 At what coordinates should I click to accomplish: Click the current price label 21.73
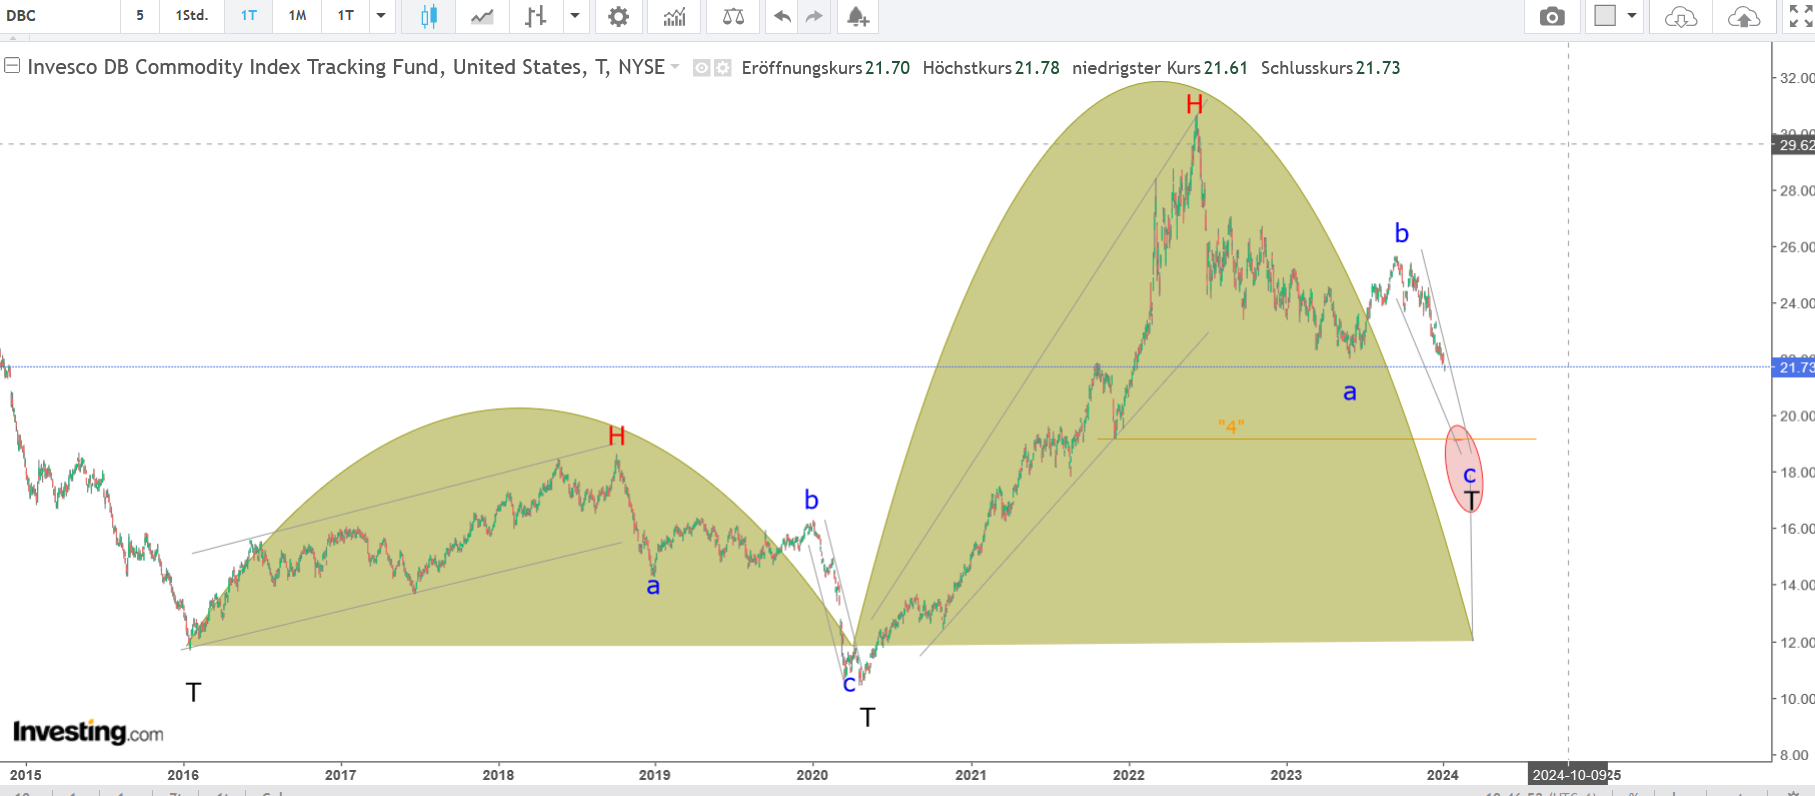[1796, 367]
